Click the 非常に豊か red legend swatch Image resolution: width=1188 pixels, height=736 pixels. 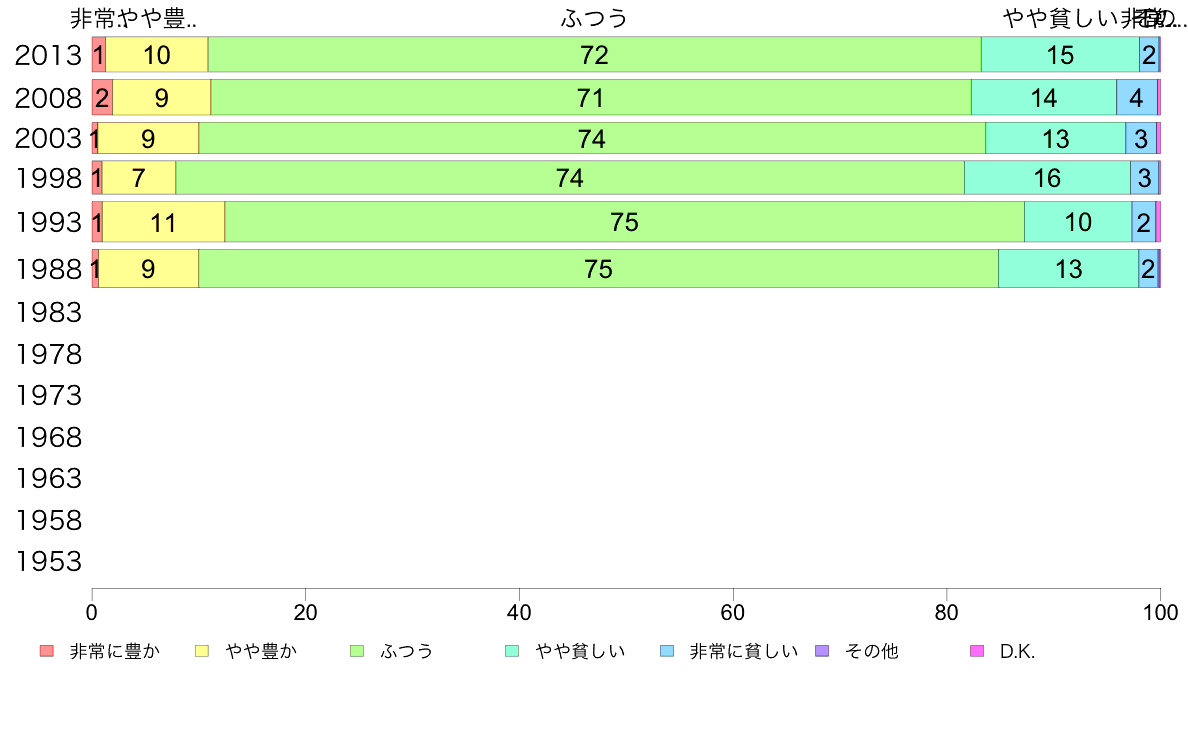tap(47, 651)
